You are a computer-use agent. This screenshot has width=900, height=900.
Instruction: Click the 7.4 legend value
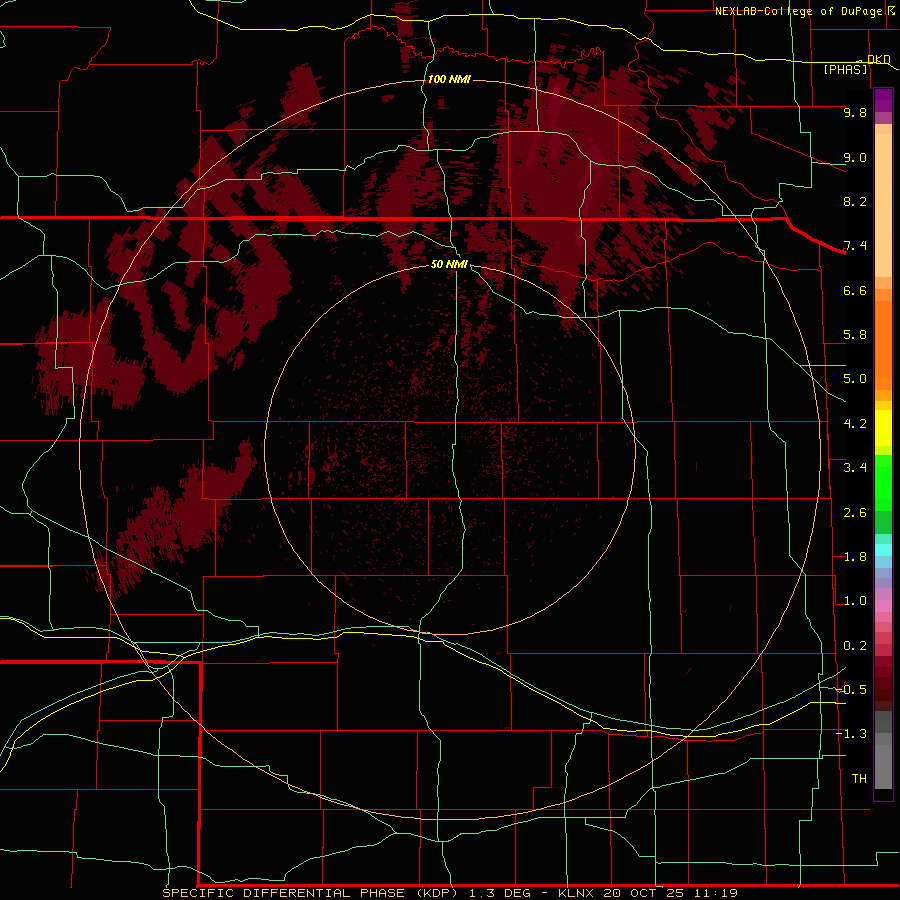coord(855,246)
